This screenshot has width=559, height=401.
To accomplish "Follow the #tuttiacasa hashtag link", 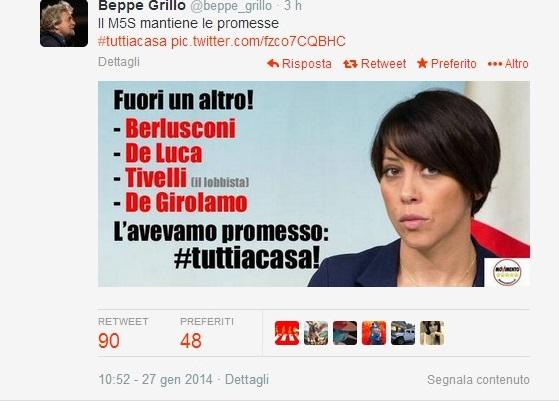I will (x=132, y=41).
